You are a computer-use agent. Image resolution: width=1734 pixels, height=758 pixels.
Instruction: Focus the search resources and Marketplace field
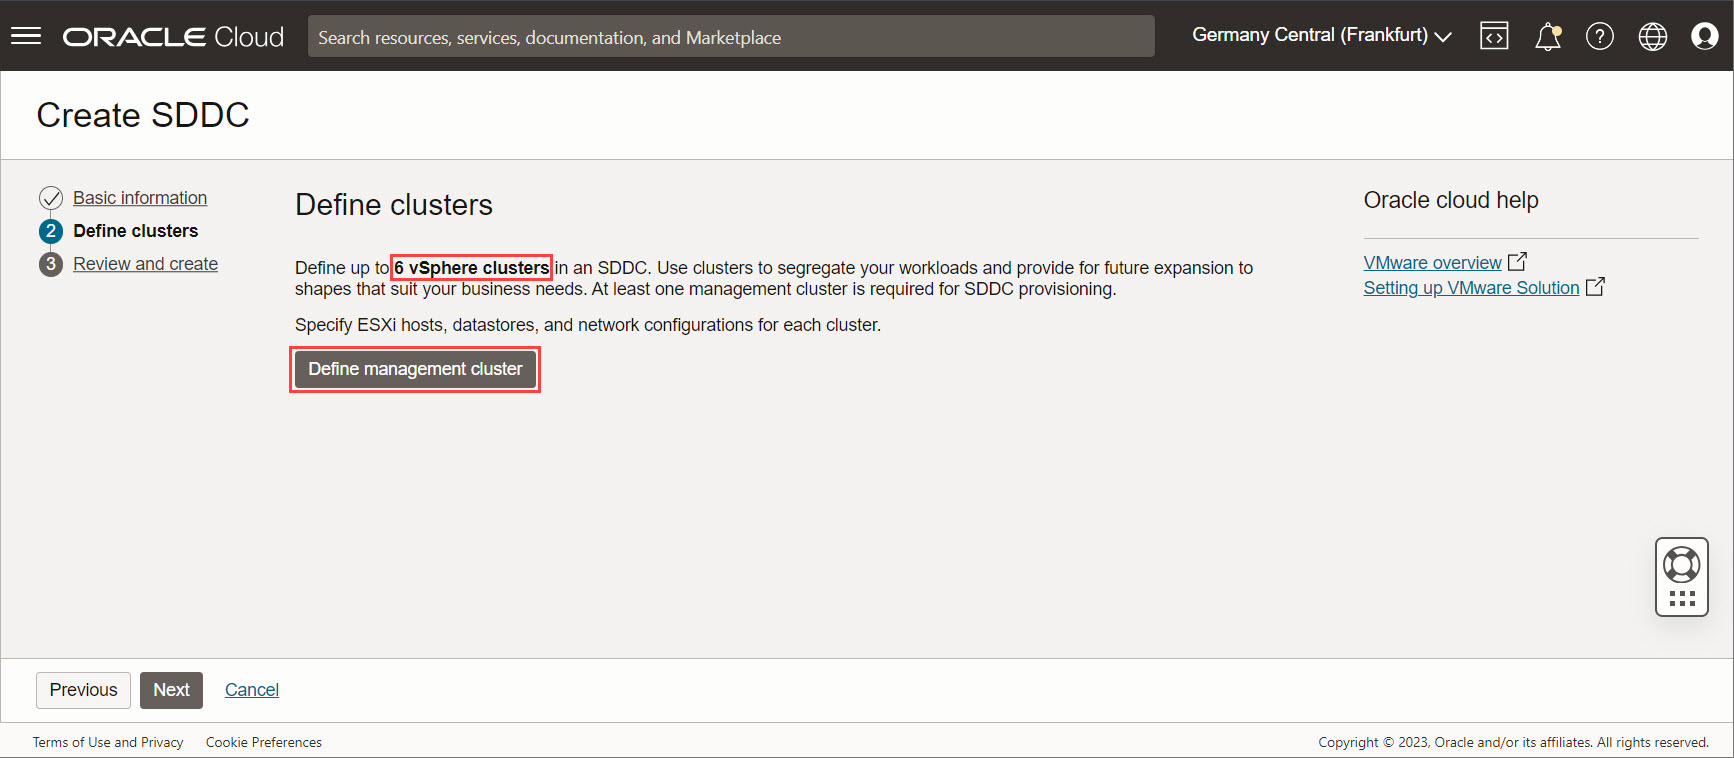[731, 37]
